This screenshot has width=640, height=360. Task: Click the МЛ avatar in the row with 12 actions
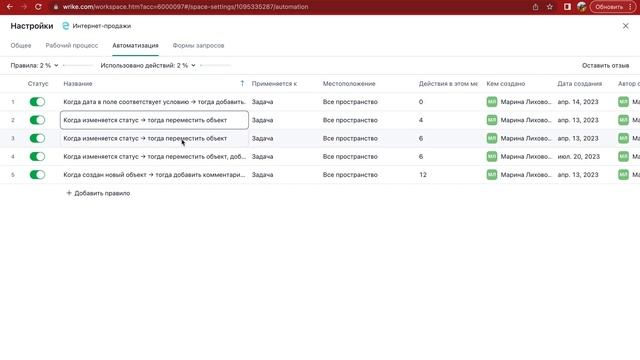click(x=491, y=175)
